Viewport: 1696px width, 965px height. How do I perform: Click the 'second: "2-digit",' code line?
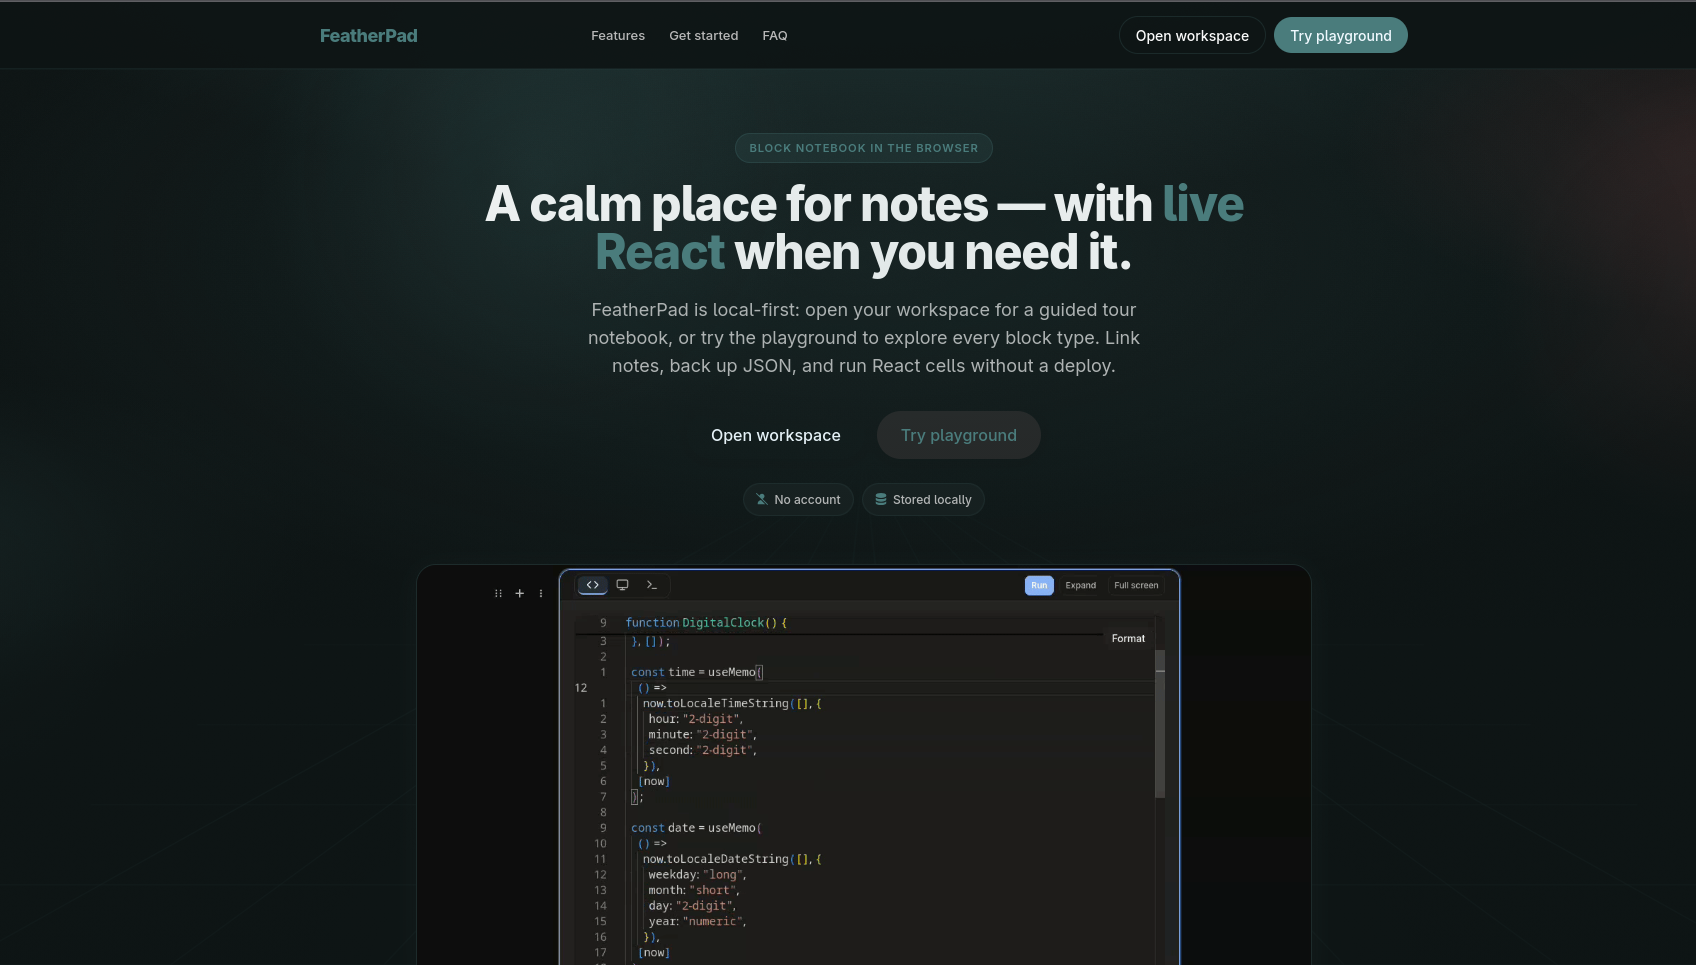coord(703,750)
